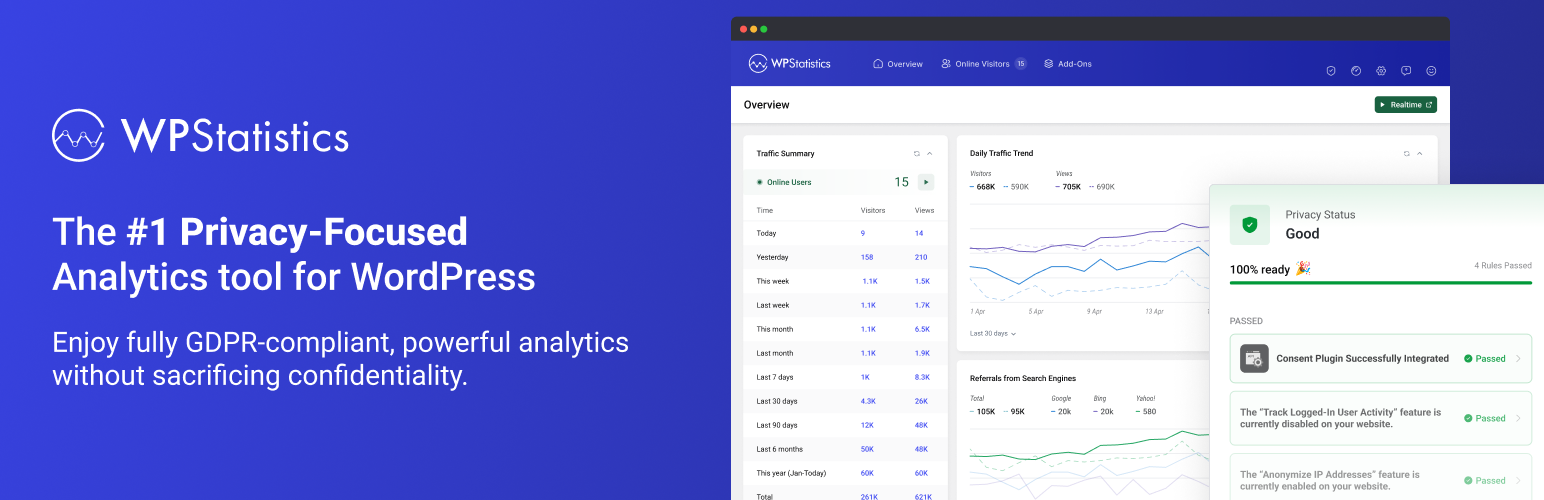Open settings gear icon in header
Screen dimensions: 1544x500
coord(1381,71)
